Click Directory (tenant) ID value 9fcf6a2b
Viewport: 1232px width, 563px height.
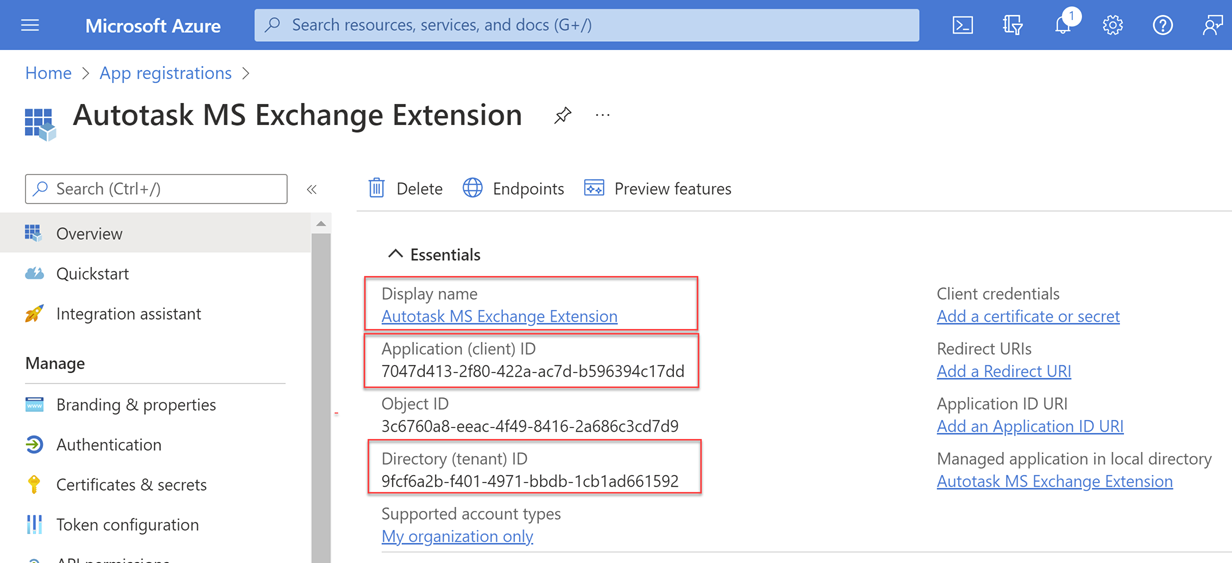point(530,481)
